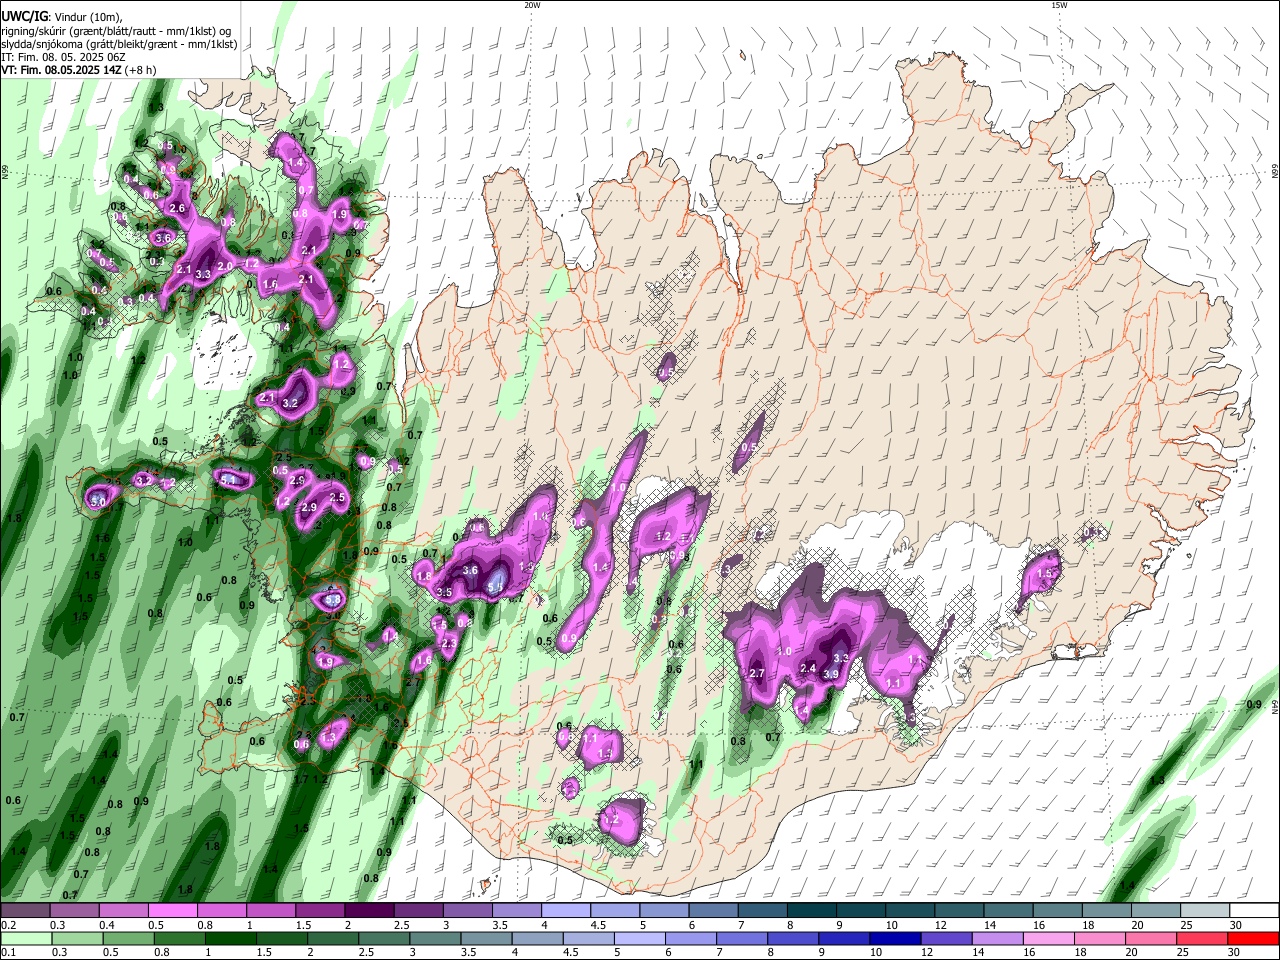Click the 'rigning/skúrir' legend description line

coord(115,31)
